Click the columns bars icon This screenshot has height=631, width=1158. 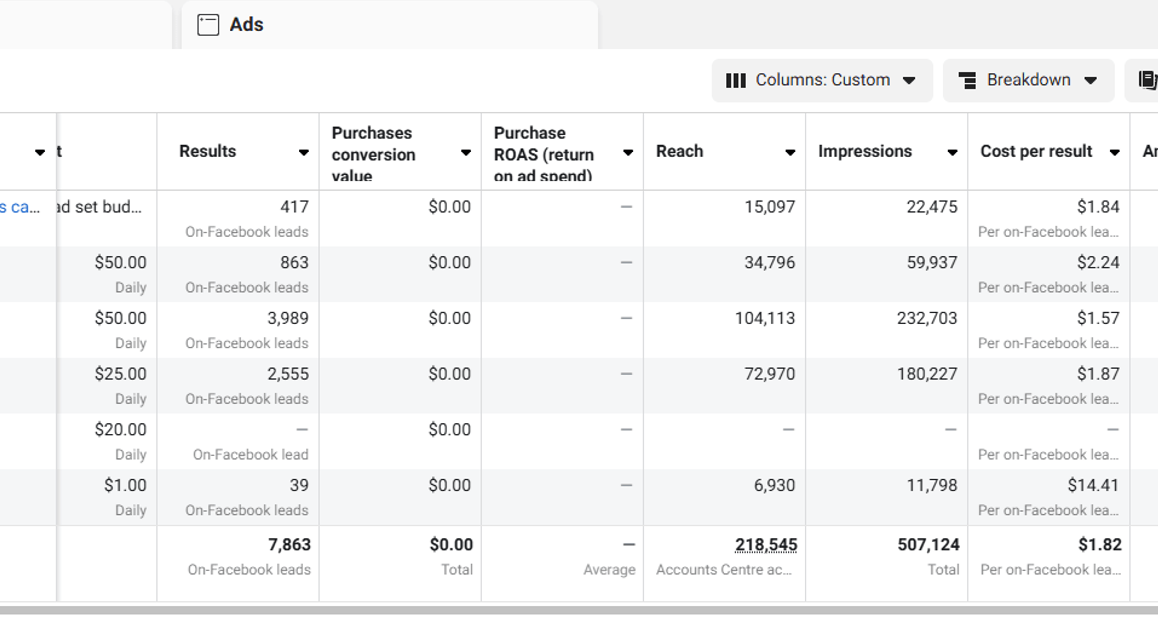736,81
